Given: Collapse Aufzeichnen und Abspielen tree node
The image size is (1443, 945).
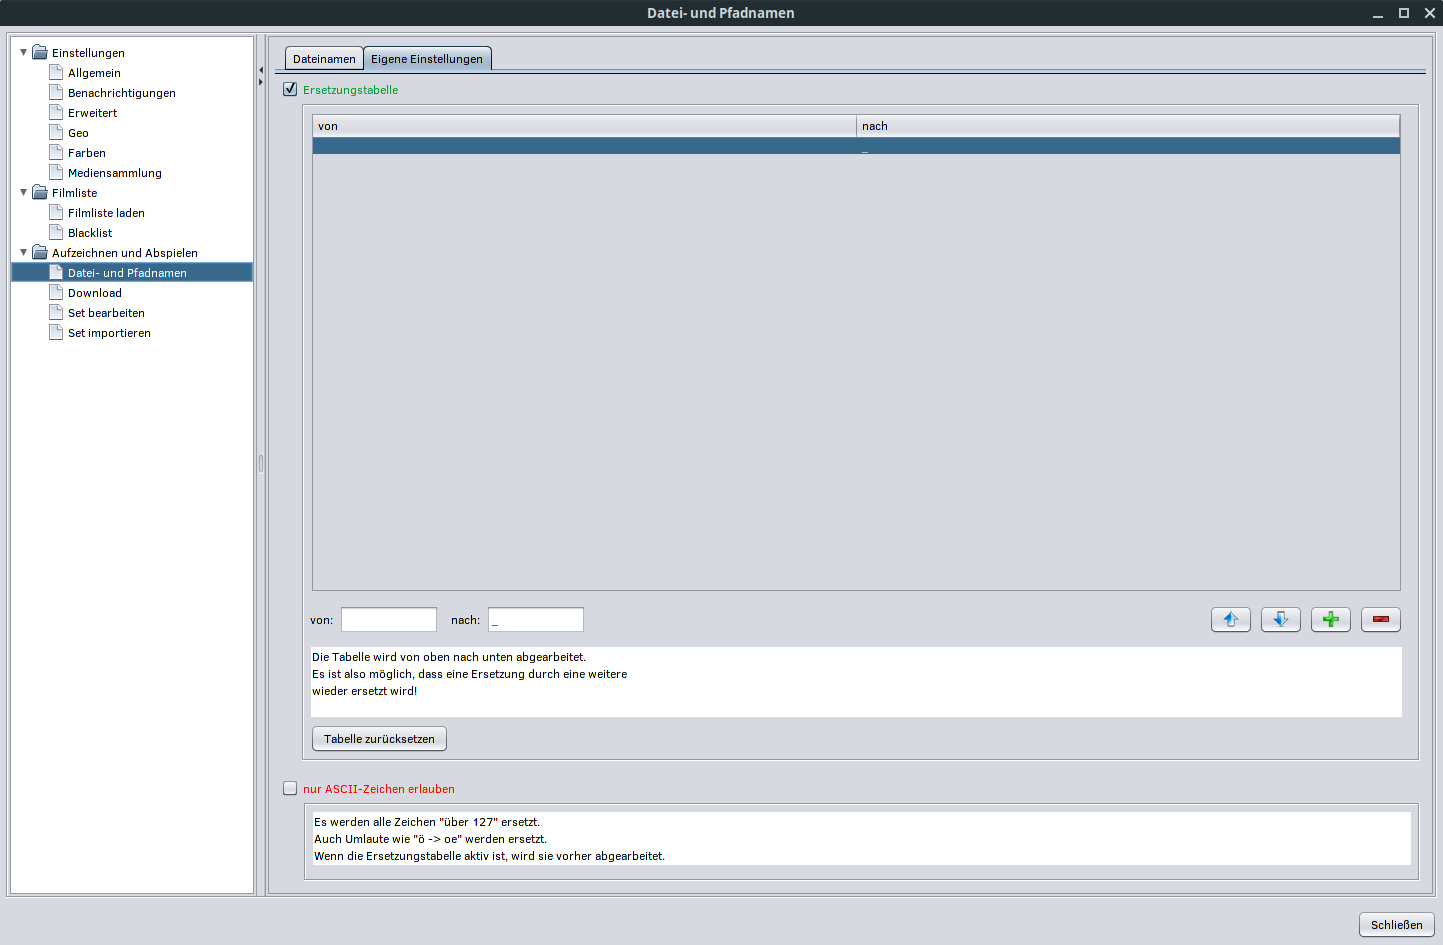Looking at the screenshot, I should tap(24, 253).
